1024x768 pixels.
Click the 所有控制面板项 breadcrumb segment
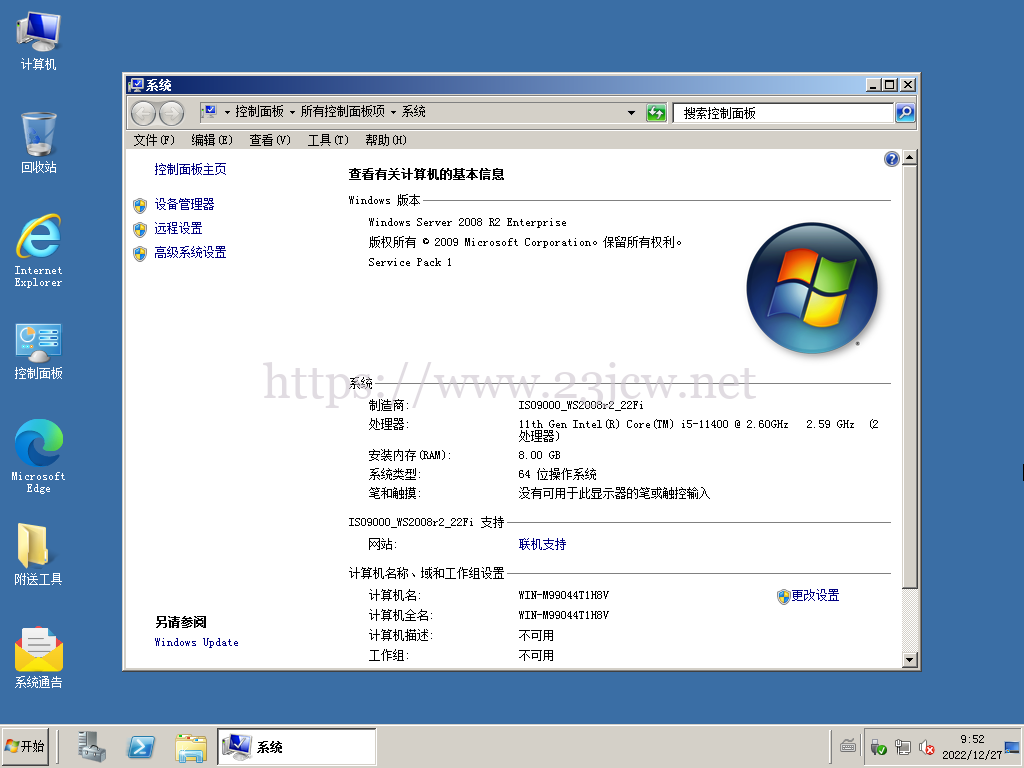[343, 112]
